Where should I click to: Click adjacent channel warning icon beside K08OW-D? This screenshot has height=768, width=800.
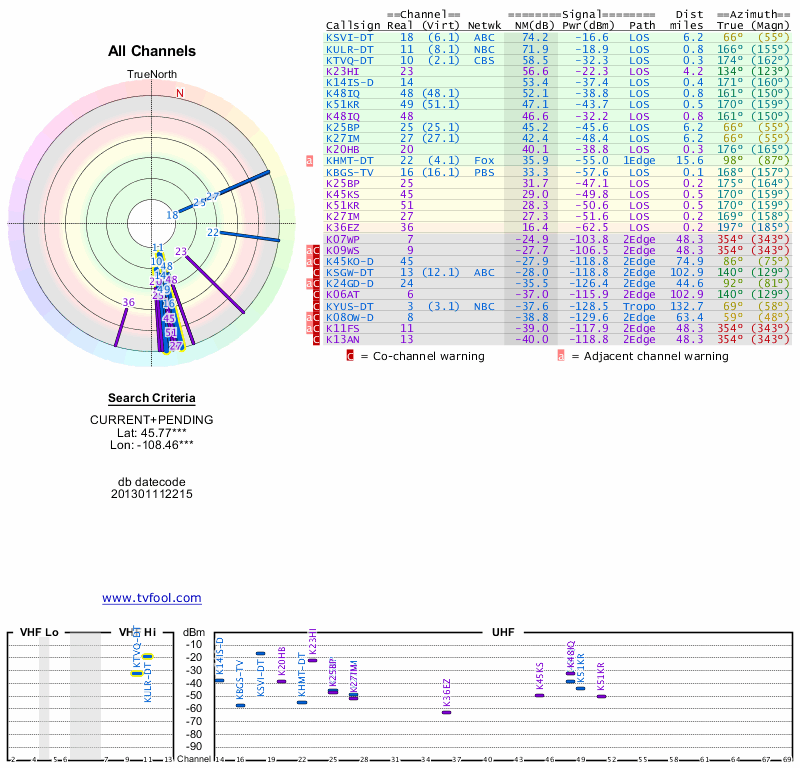[310, 316]
